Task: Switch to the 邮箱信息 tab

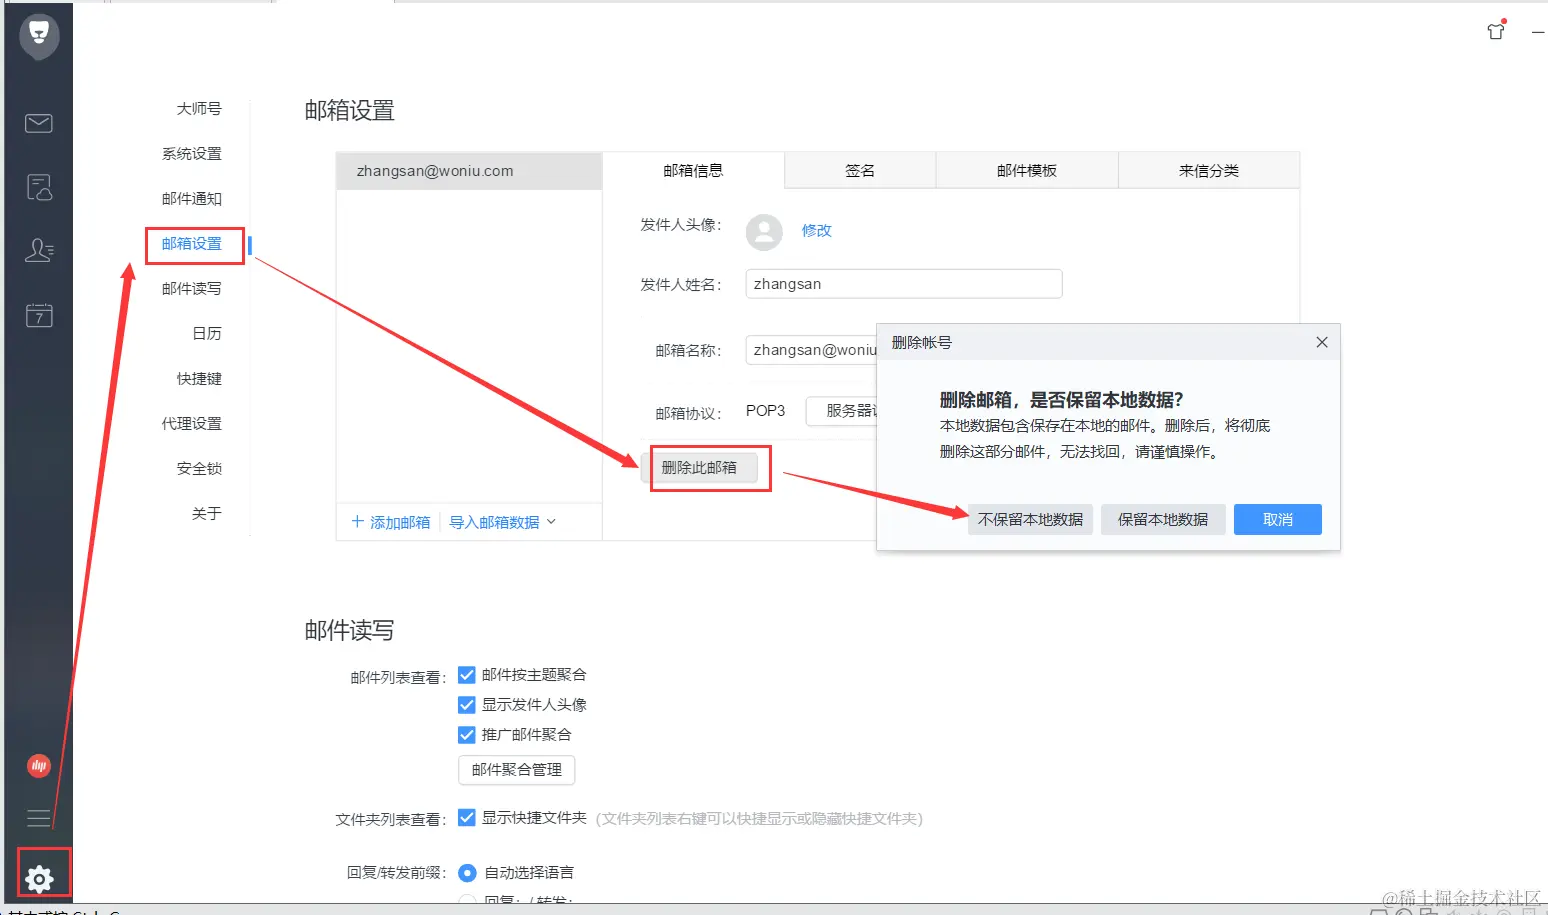Action: [x=693, y=171]
